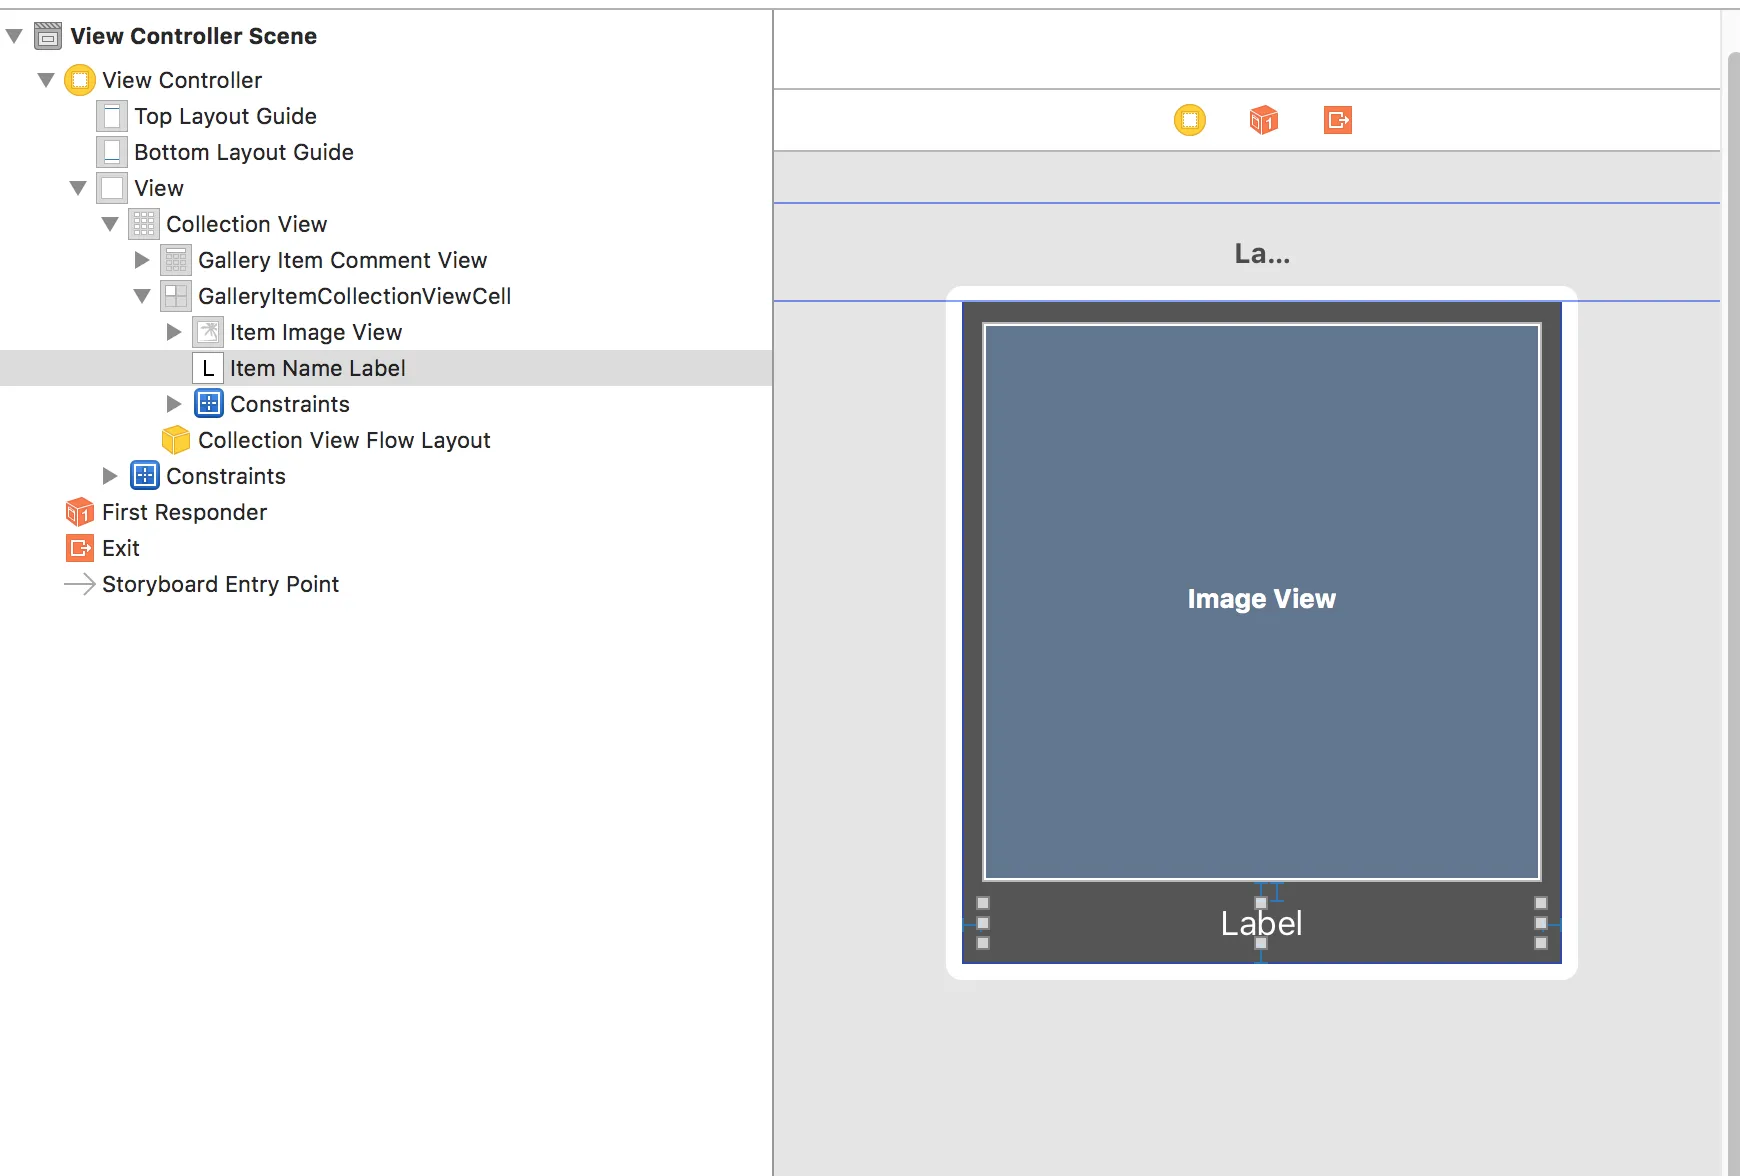The image size is (1740, 1176).
Task: Click the yellow View Controller icon in scene dock
Action: click(x=1190, y=120)
